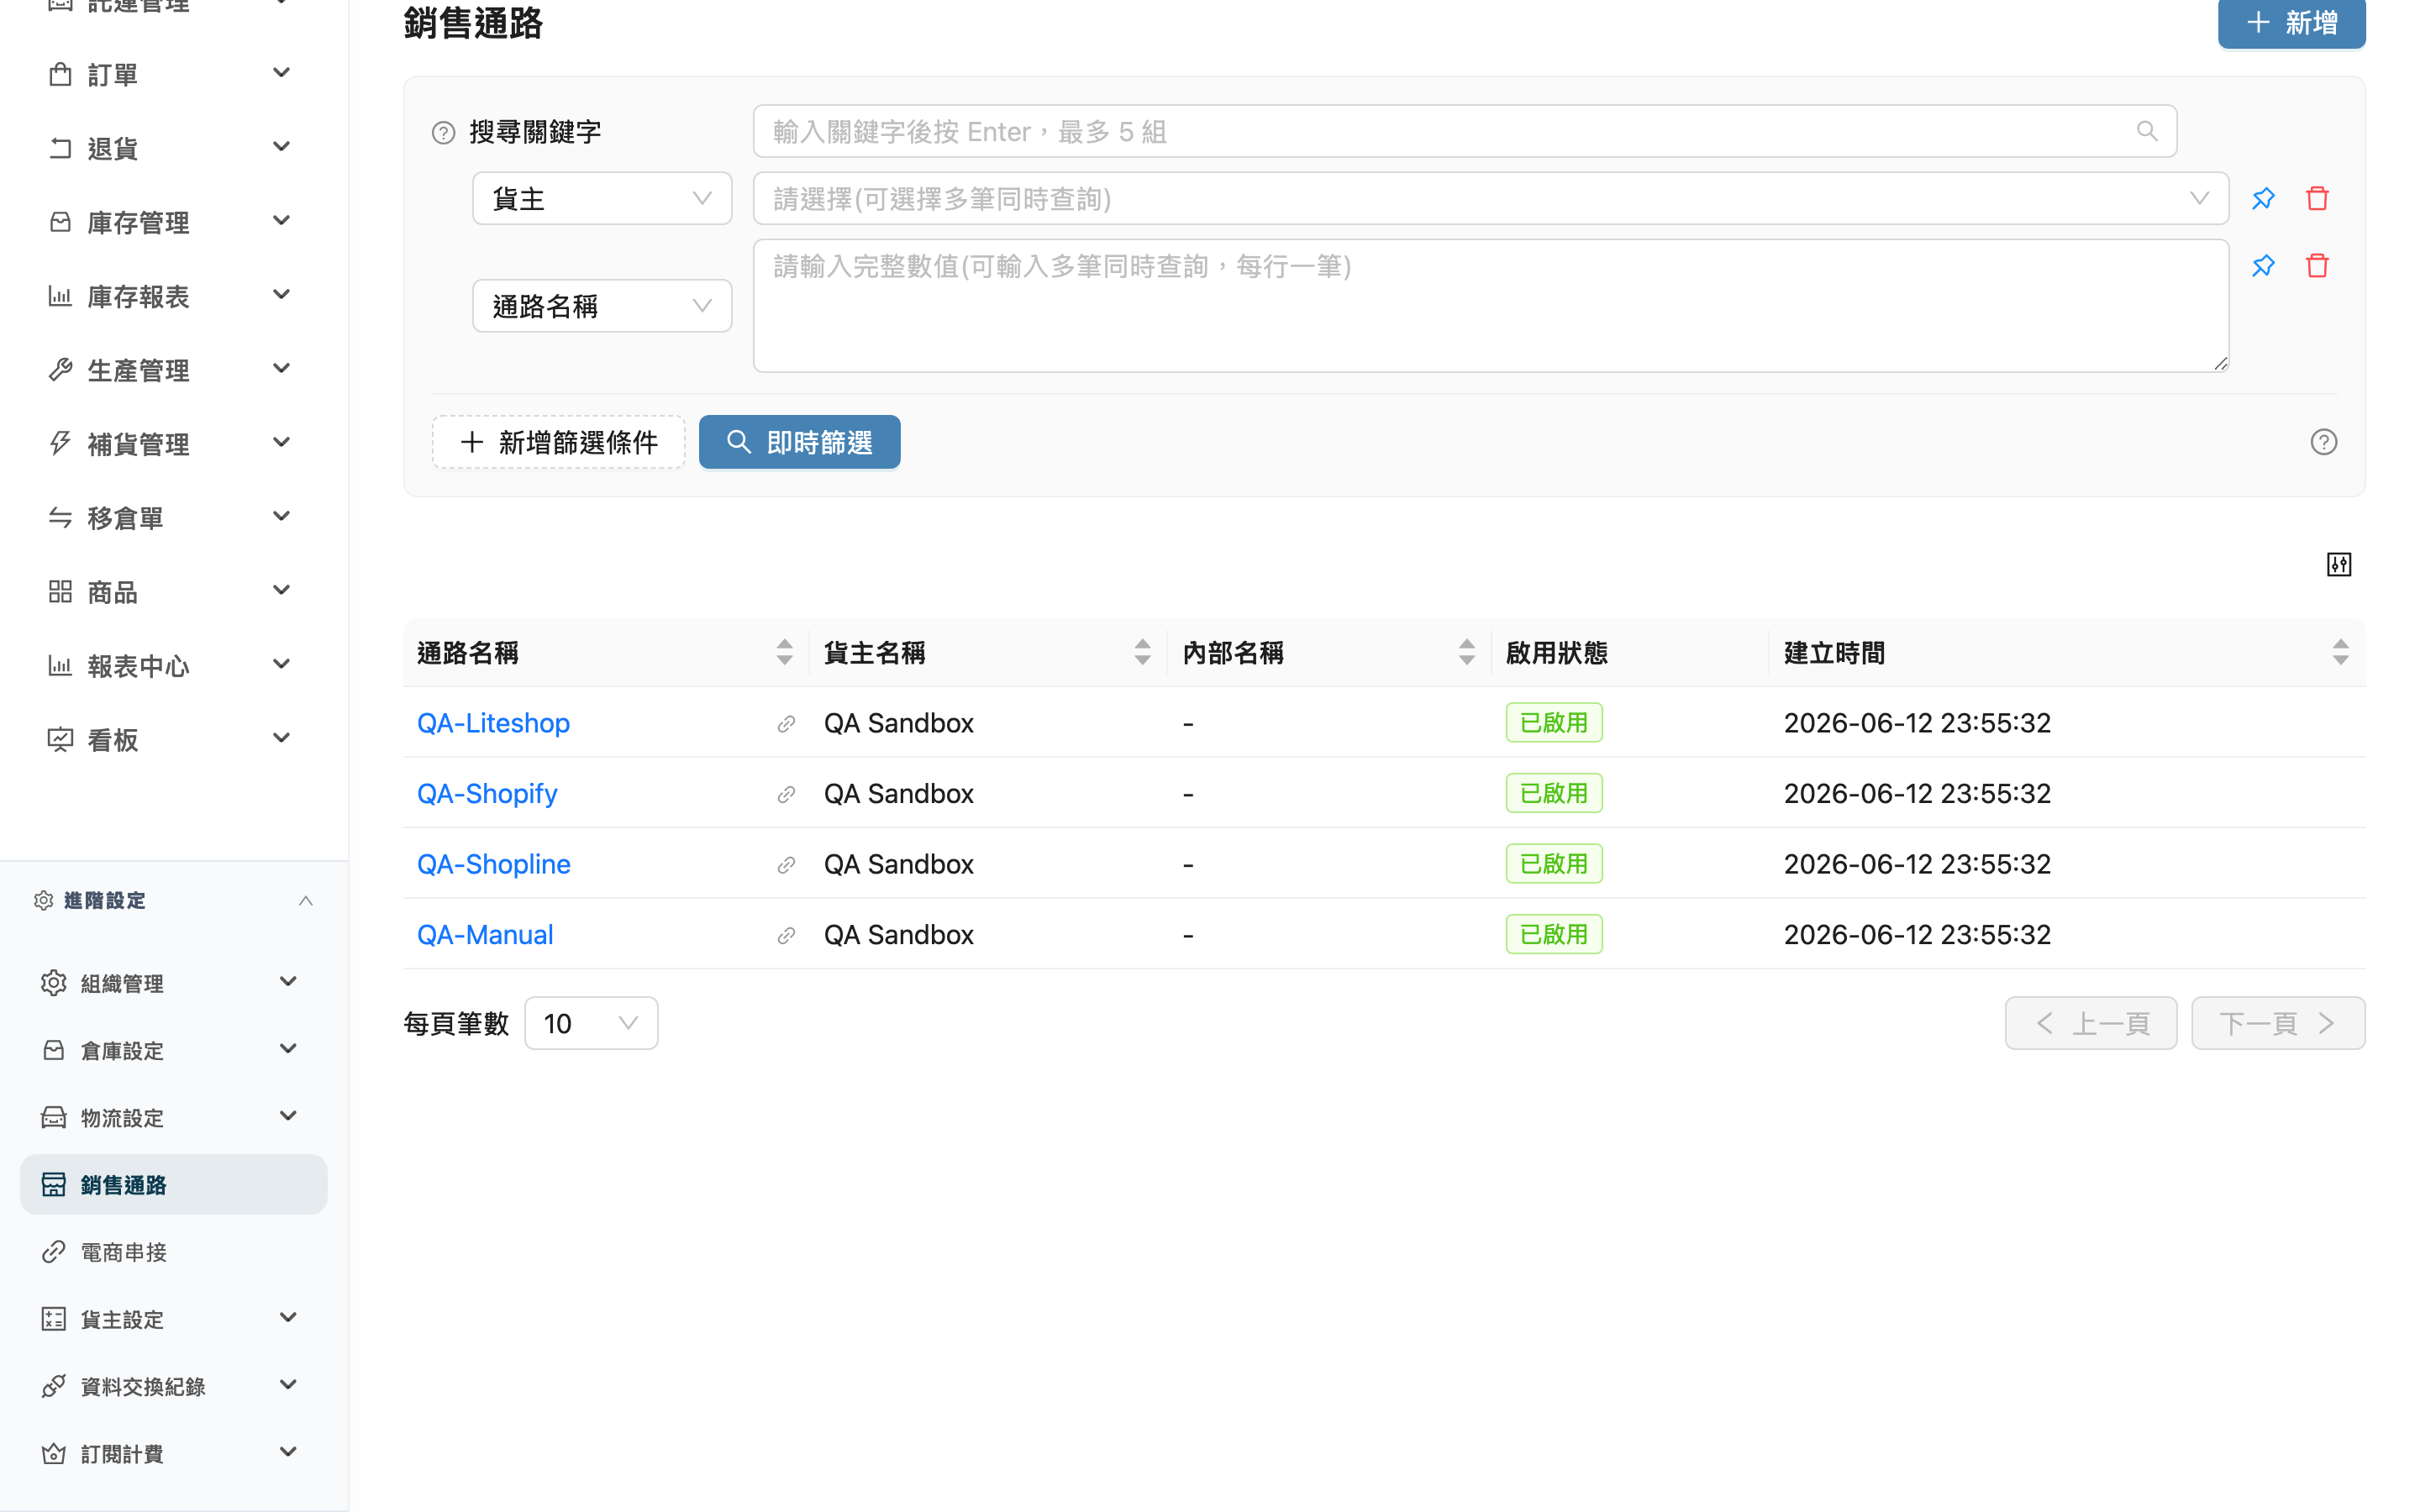Click the 即時篩選 button
Viewport: 2420px width, 1512px height.
[799, 442]
